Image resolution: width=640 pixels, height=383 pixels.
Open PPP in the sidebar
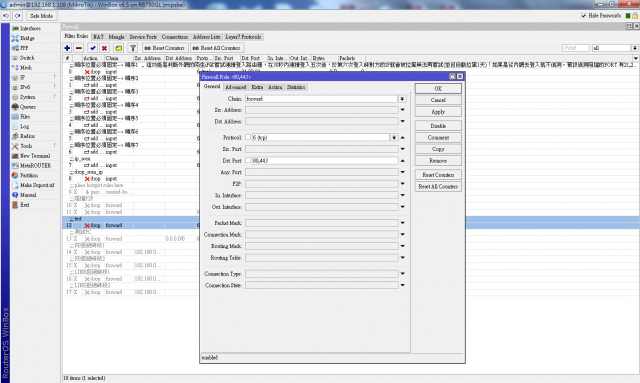pos(24,48)
